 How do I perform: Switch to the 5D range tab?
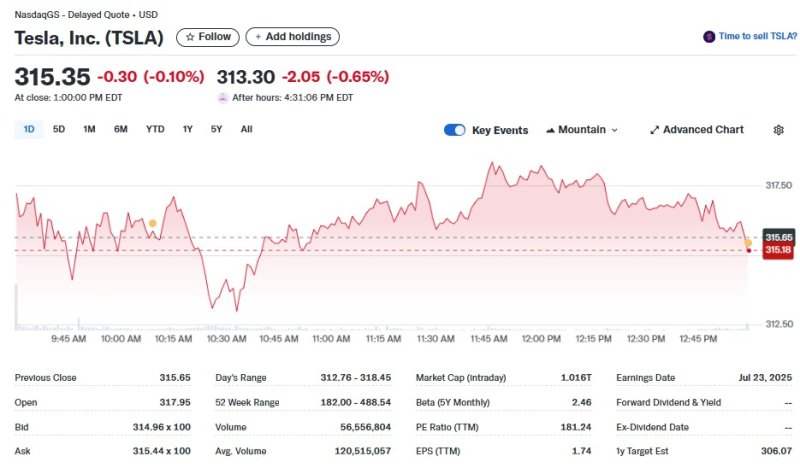tap(59, 130)
